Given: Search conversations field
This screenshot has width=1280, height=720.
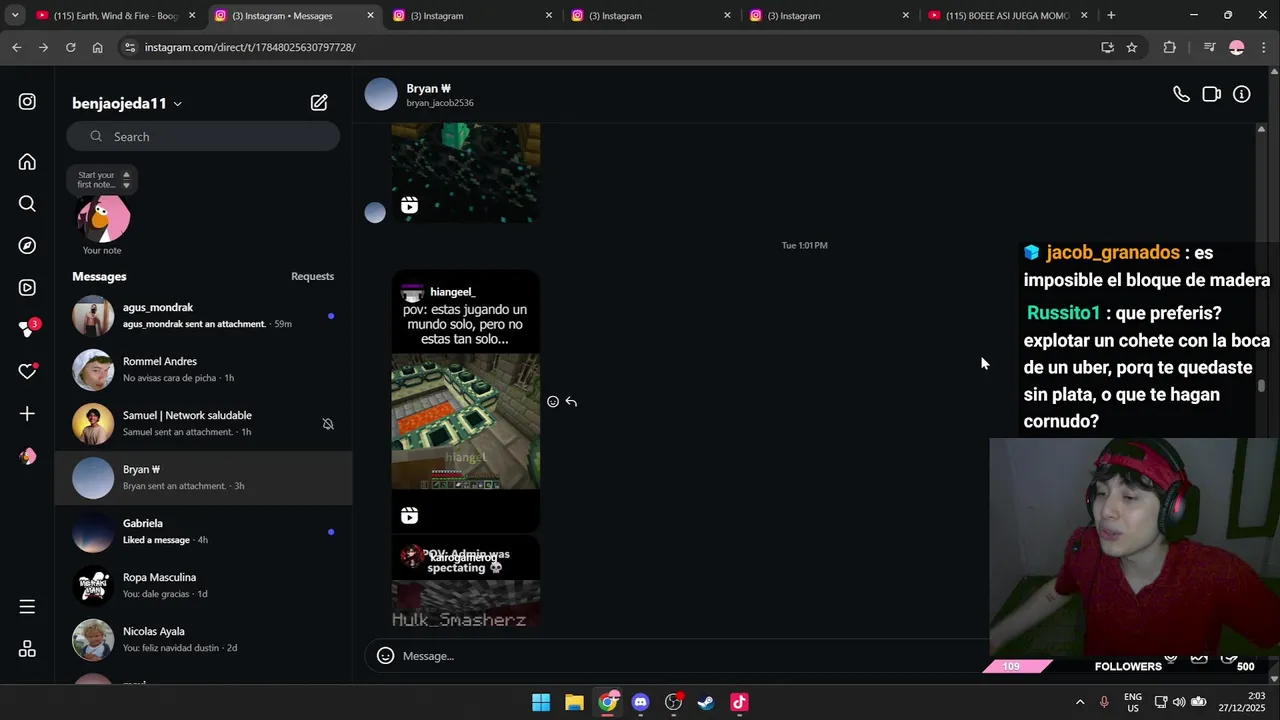Looking at the screenshot, I should 203,137.
